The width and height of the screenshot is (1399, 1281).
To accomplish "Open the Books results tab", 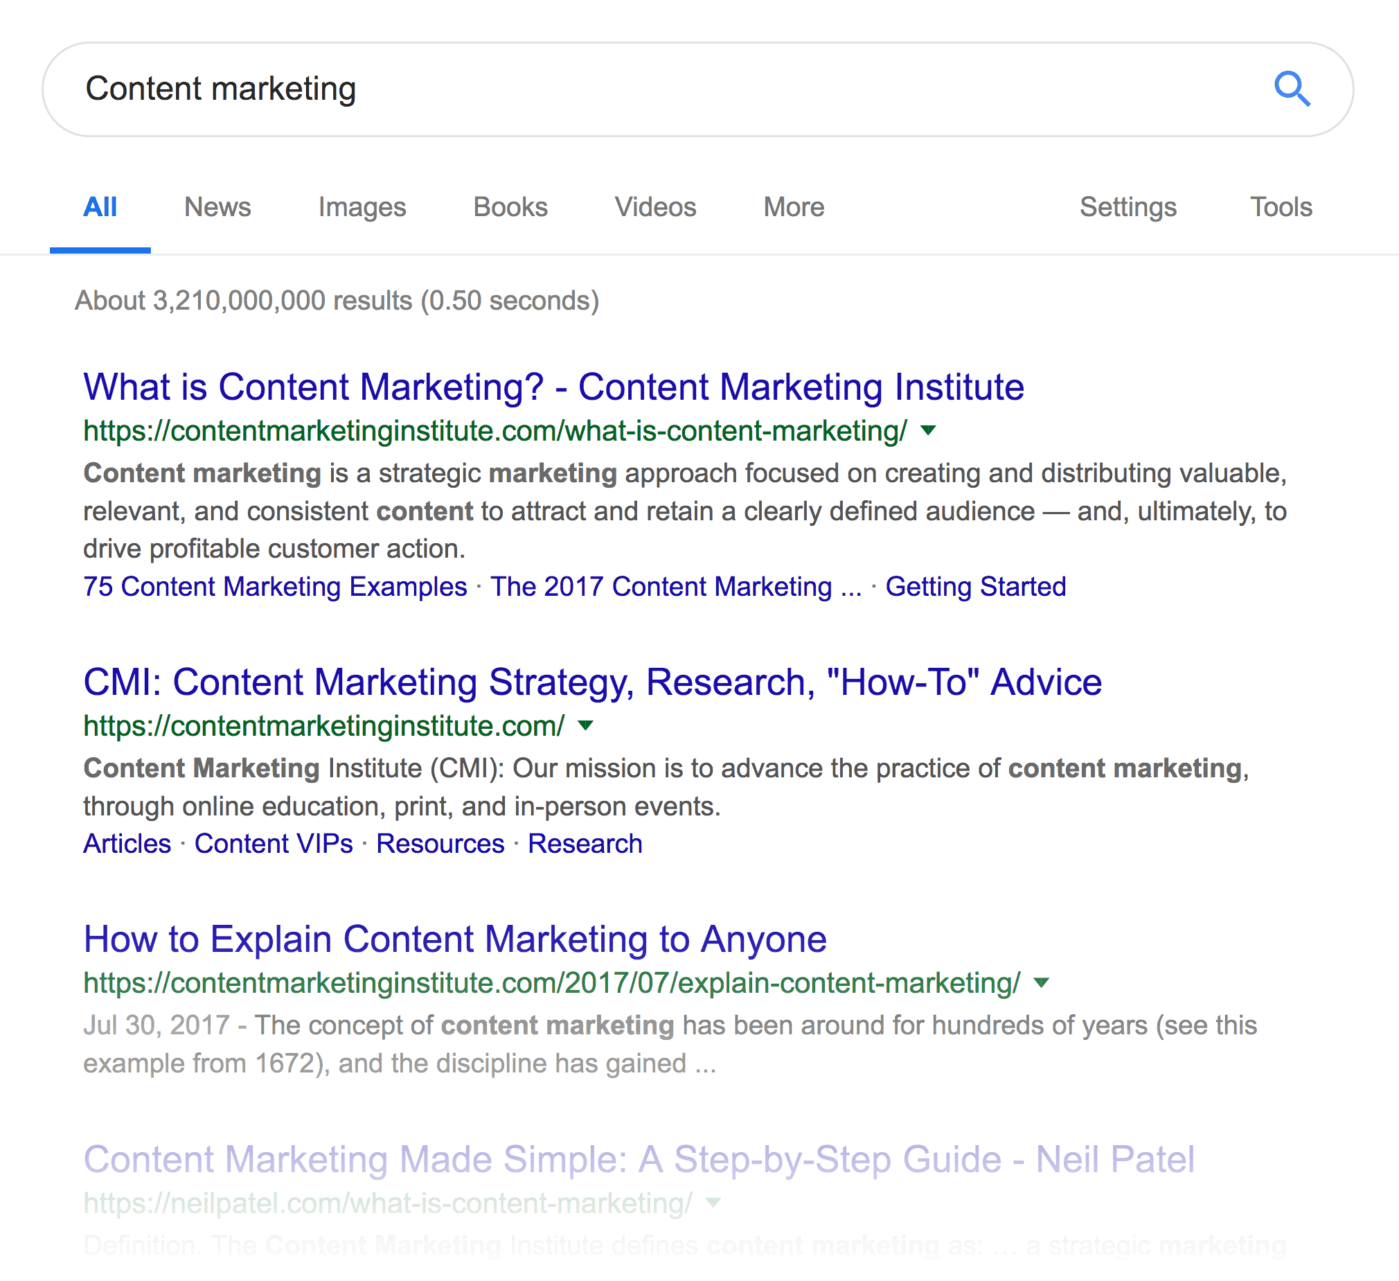I will pyautogui.click(x=510, y=207).
